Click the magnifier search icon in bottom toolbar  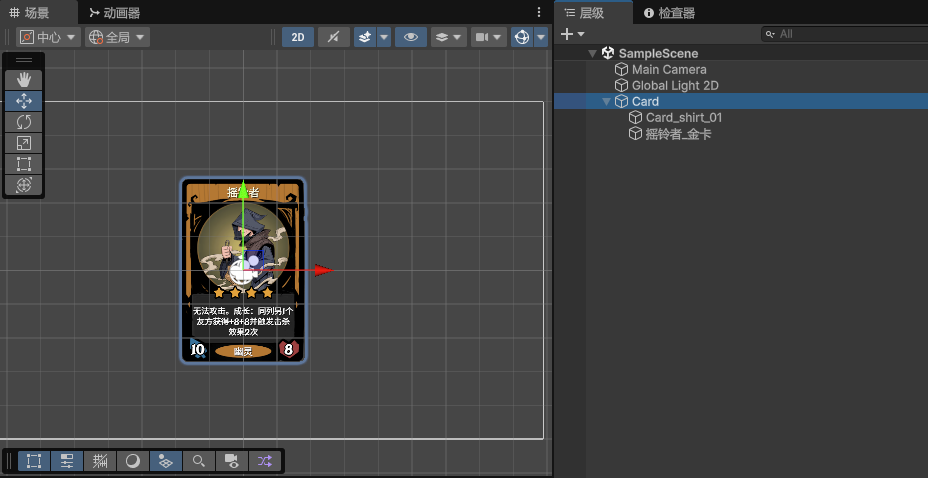[x=199, y=461]
